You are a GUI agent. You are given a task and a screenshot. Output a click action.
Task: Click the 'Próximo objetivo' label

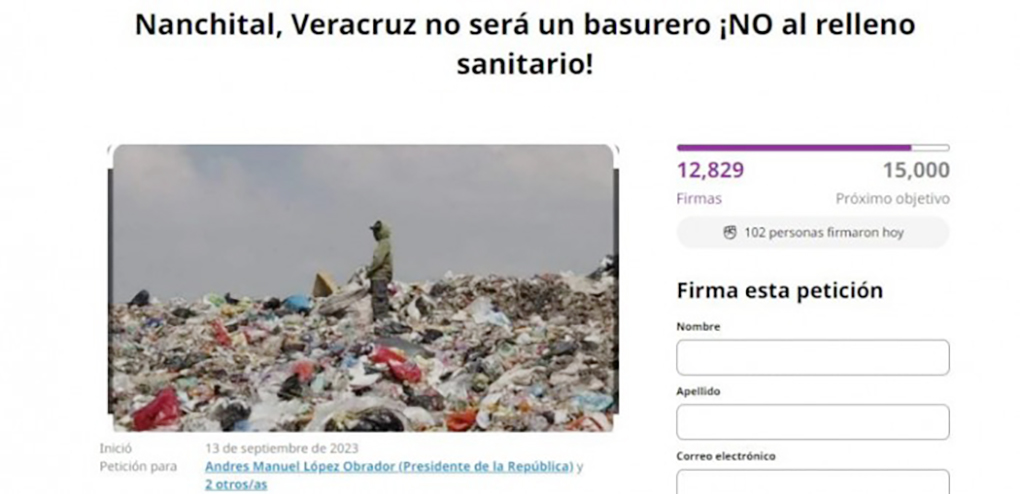coord(892,199)
